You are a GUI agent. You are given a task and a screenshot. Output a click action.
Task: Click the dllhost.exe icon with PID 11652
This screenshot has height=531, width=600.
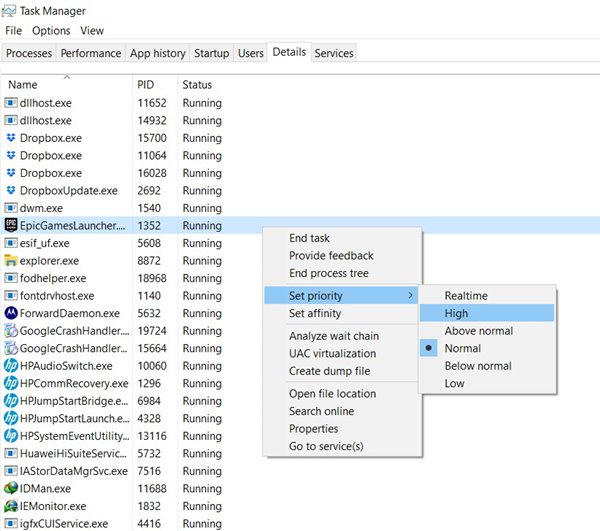[x=11, y=103]
